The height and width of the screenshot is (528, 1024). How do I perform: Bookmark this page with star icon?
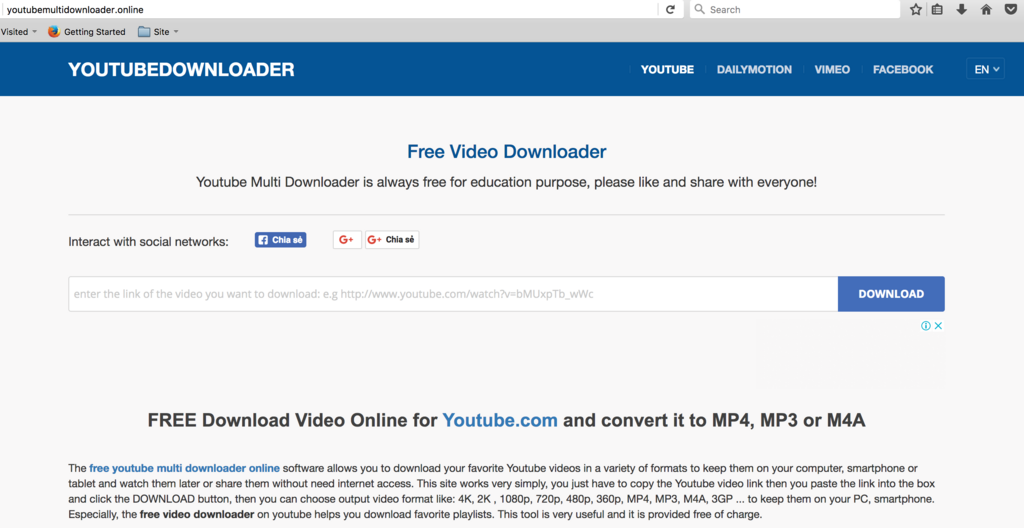point(916,9)
